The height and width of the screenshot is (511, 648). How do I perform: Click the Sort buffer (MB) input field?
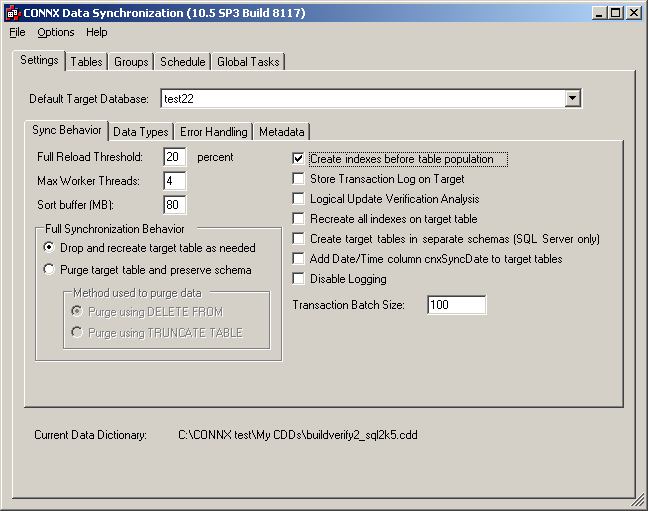point(175,205)
